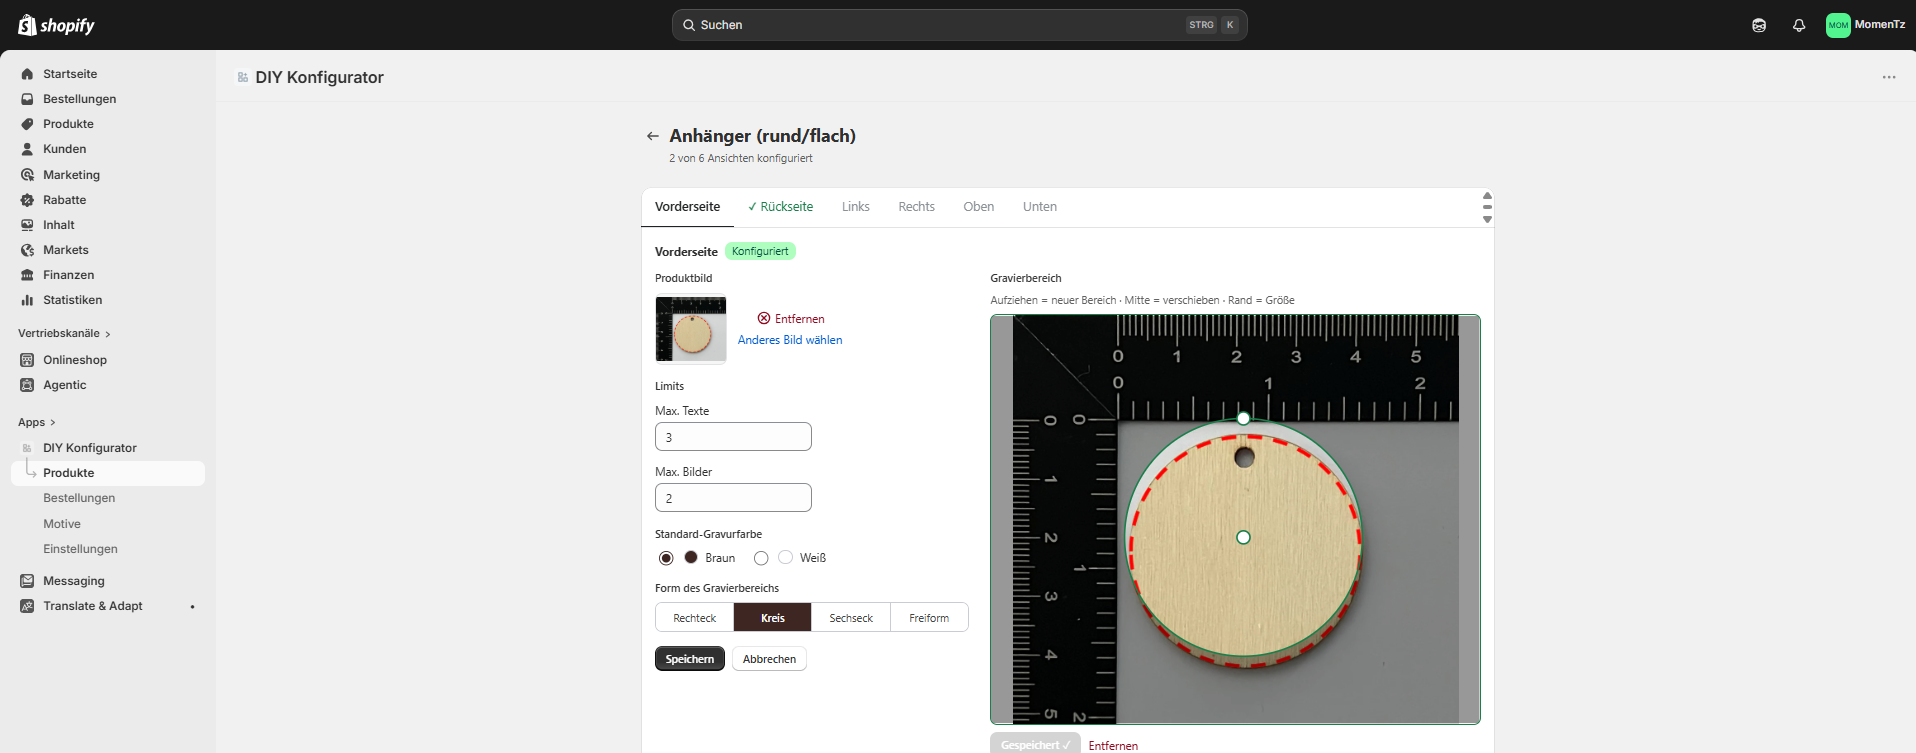1916x753 pixels.
Task: Click the panel scroll up arrow
Action: point(1487,196)
